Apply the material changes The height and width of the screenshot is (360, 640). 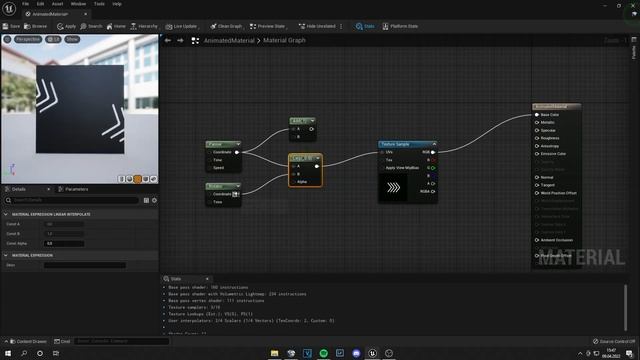[x=67, y=26]
